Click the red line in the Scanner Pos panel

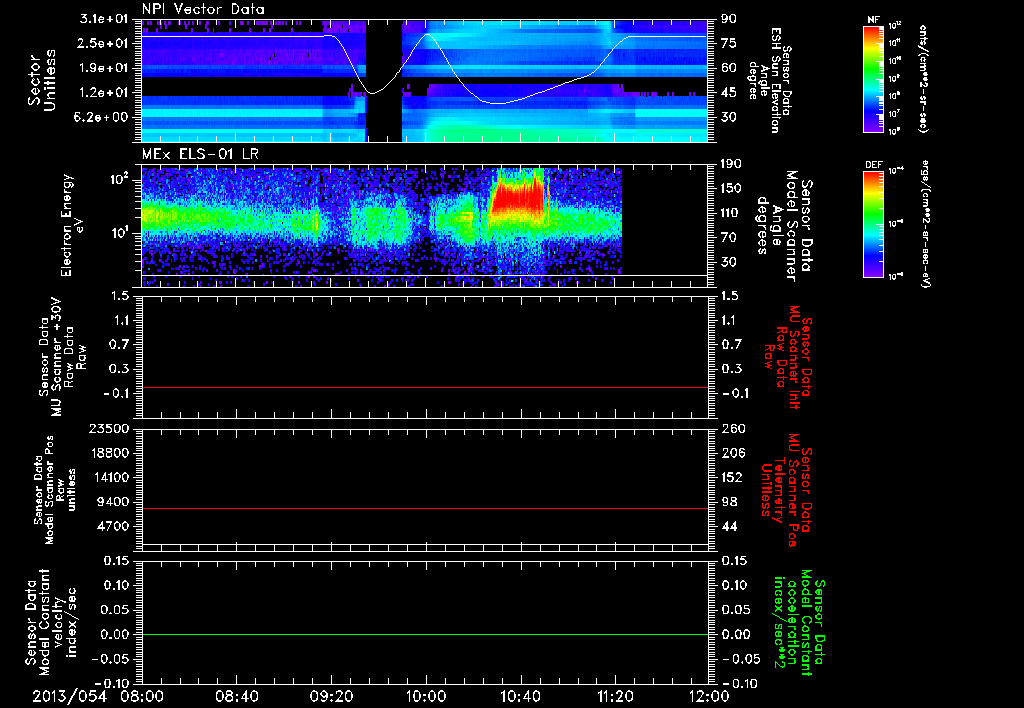pyautogui.click(x=424, y=508)
